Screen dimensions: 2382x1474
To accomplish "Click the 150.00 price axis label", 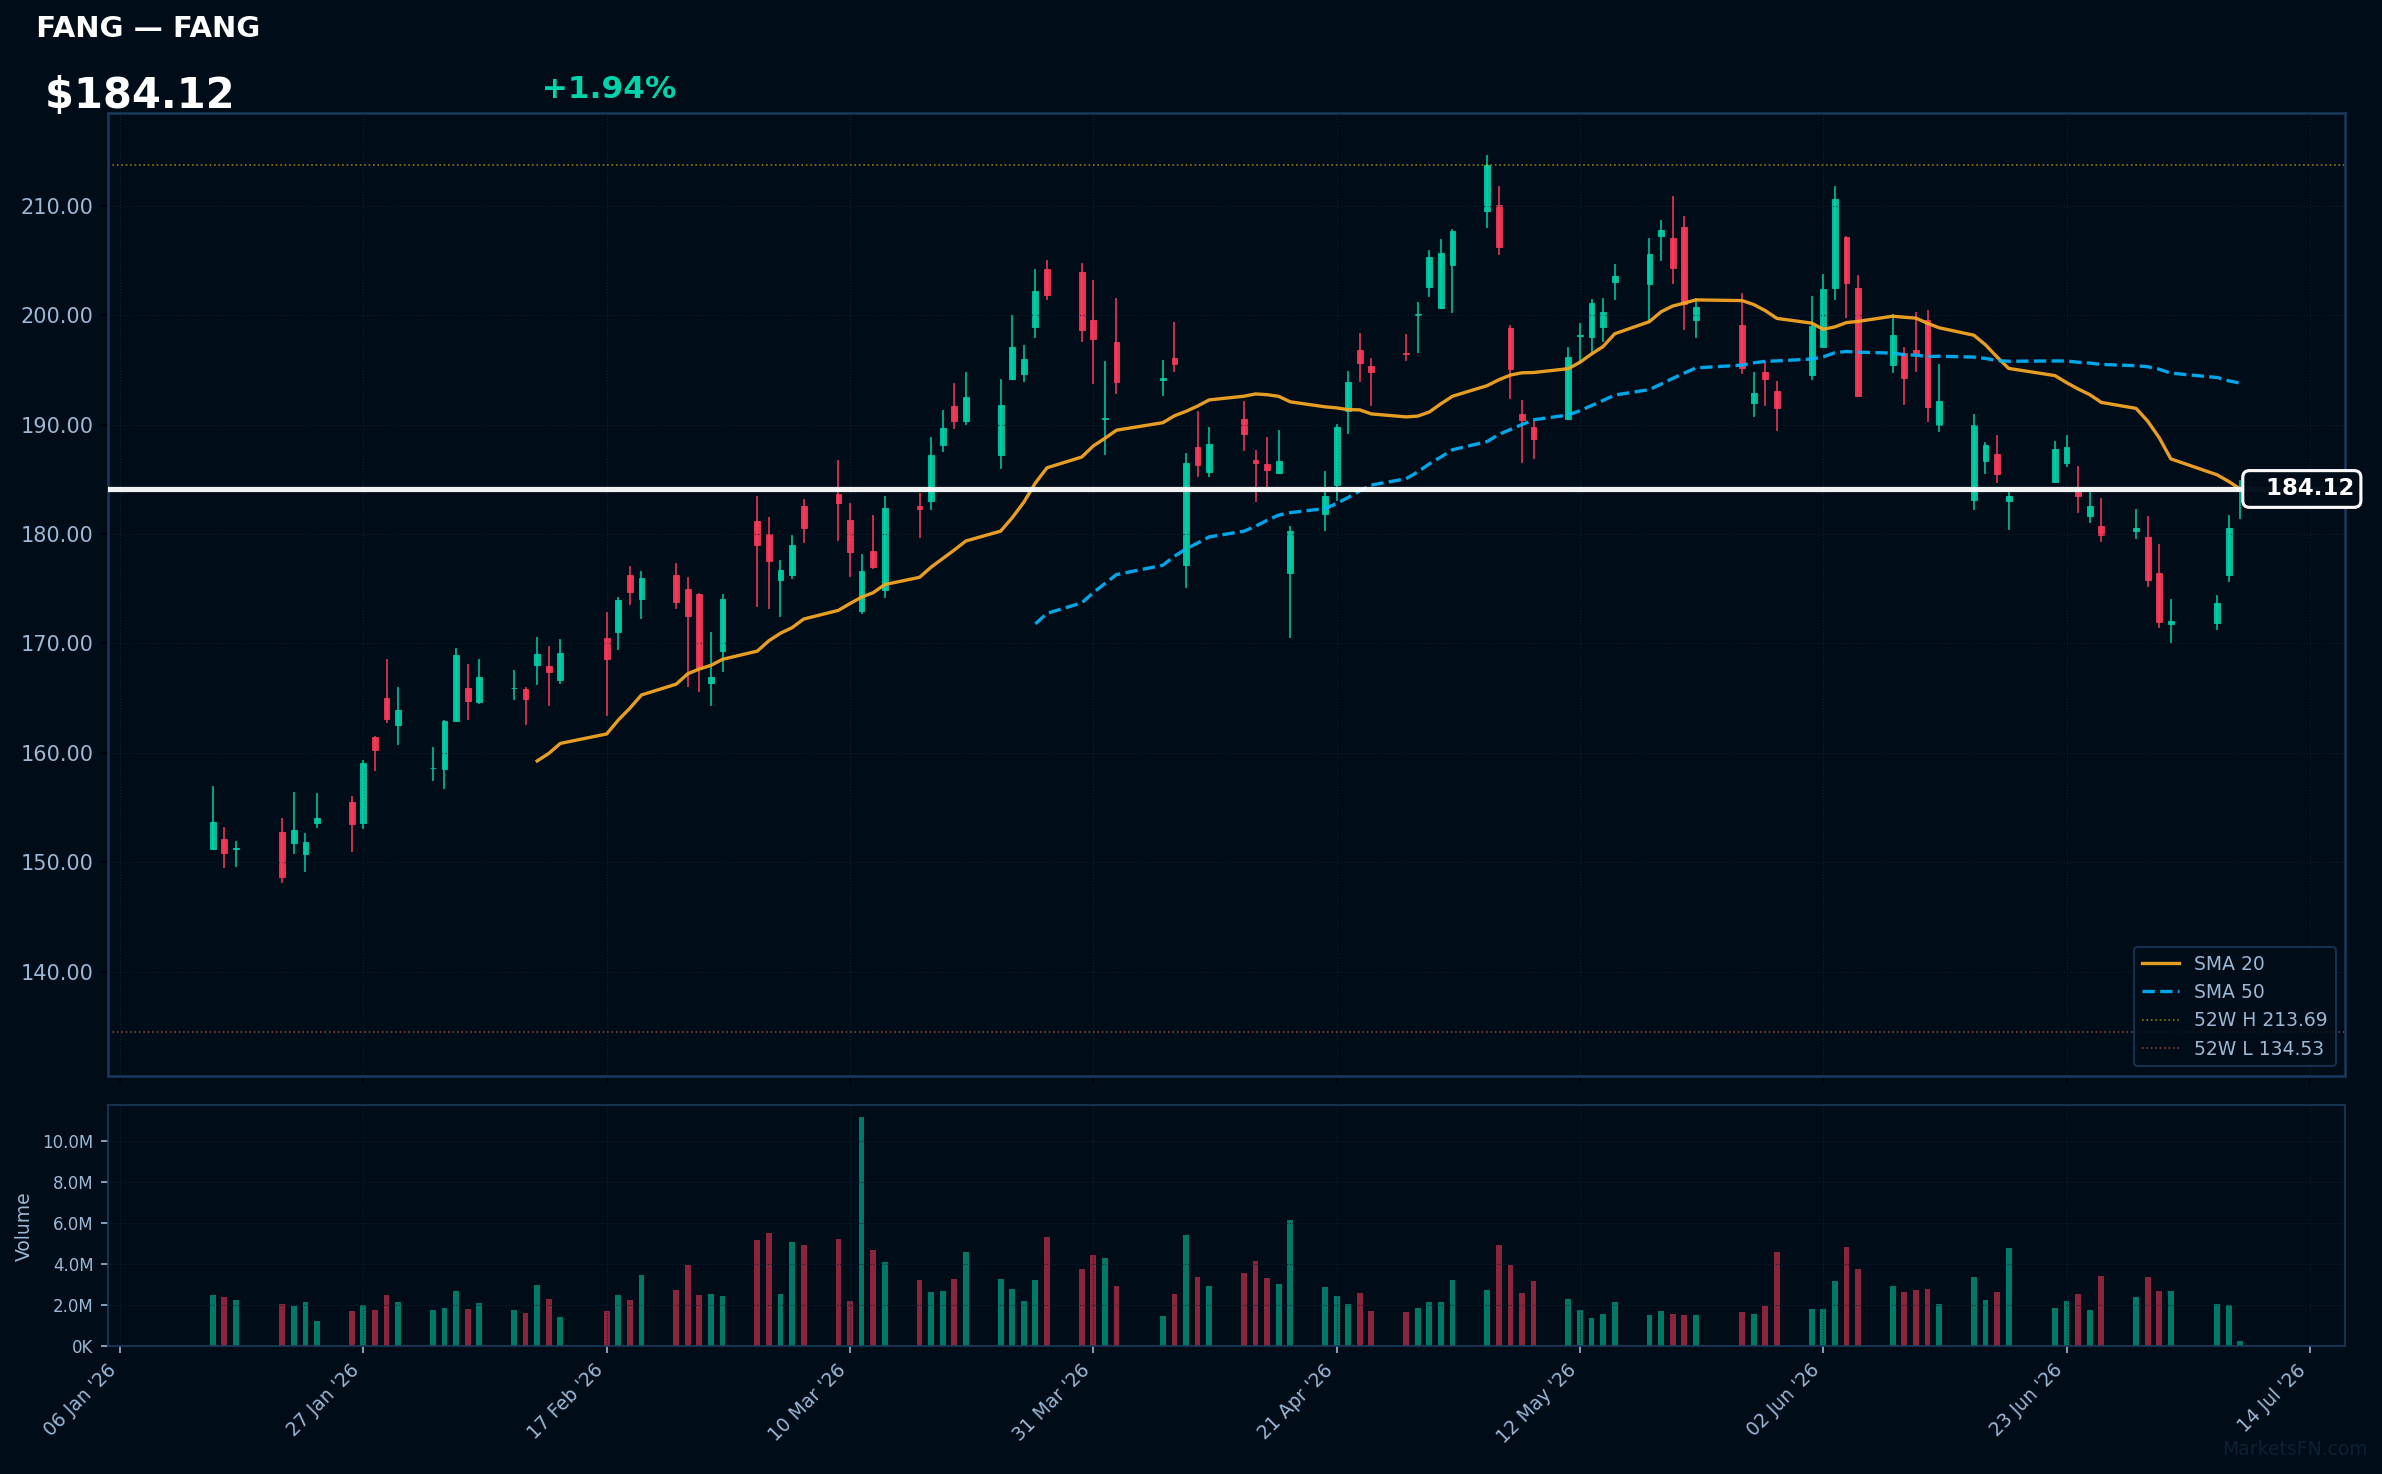I will click(x=57, y=863).
